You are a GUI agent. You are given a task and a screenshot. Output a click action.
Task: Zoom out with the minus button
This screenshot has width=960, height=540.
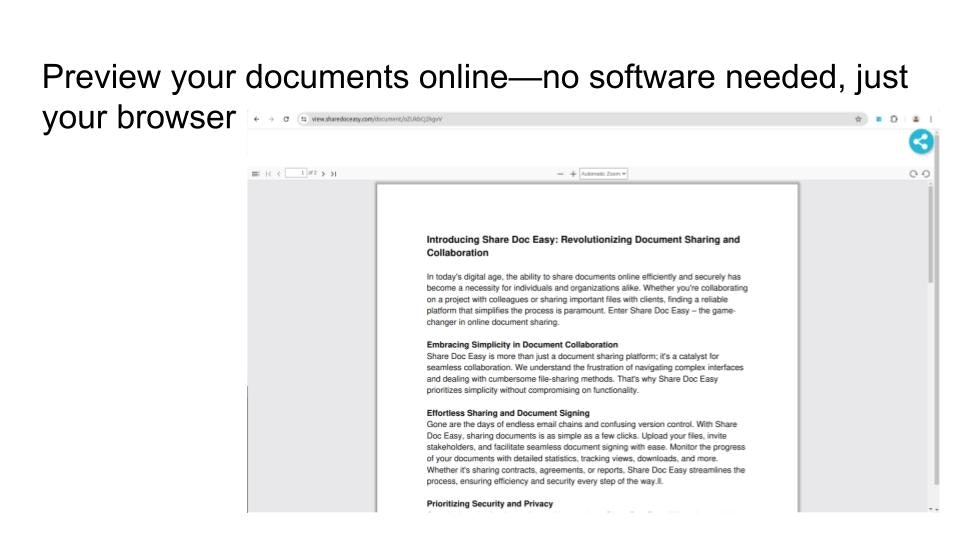(560, 174)
